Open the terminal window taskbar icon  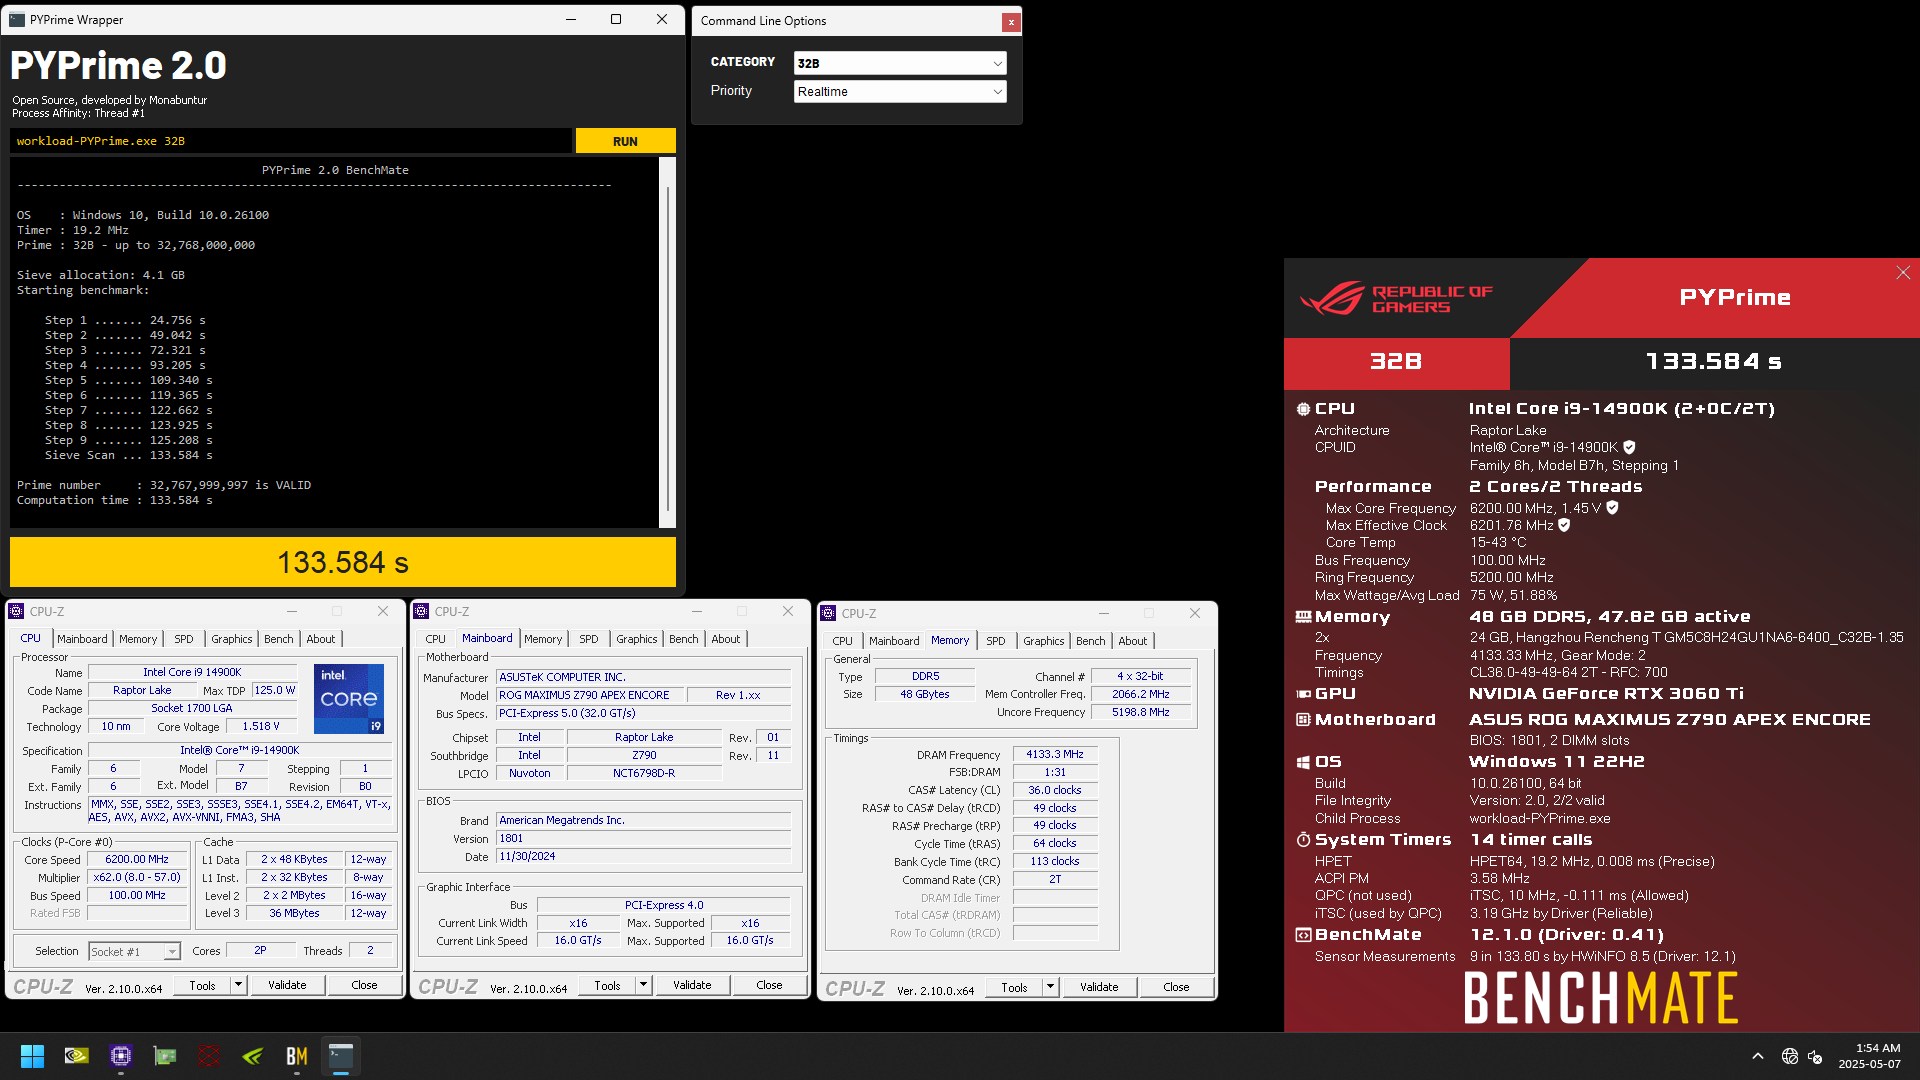tap(341, 1056)
